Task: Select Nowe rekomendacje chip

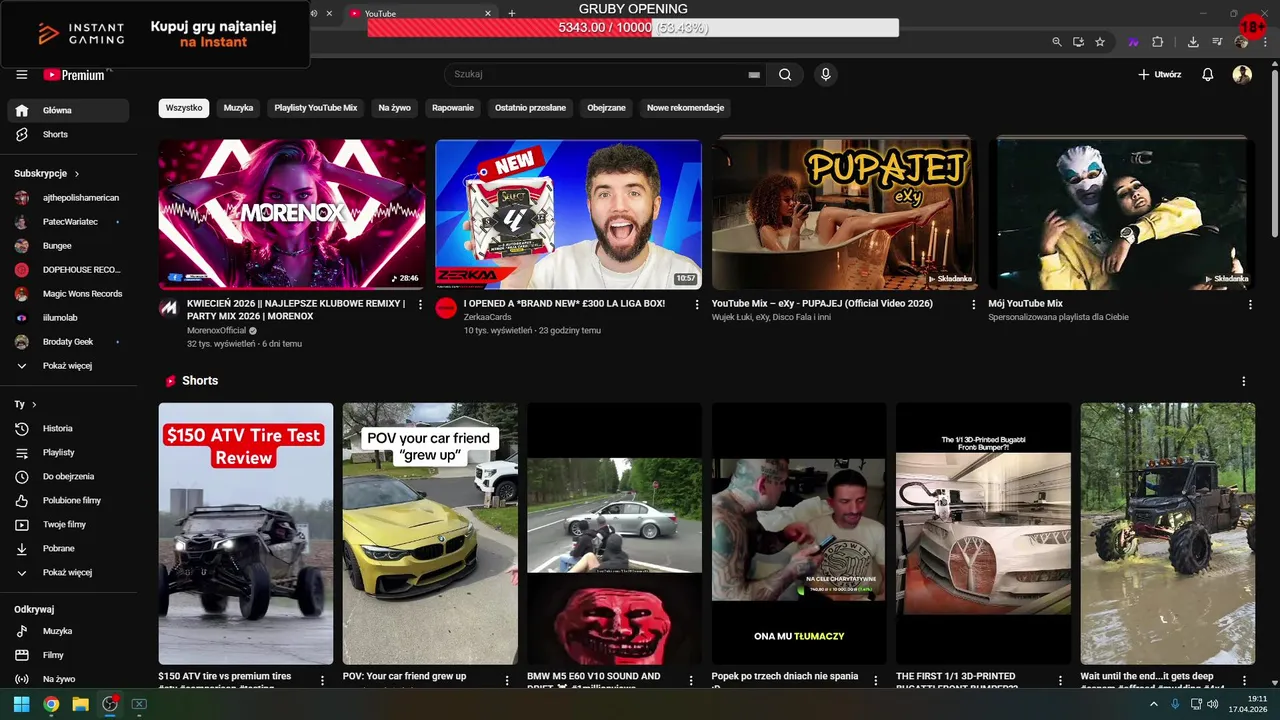Action: [x=686, y=107]
